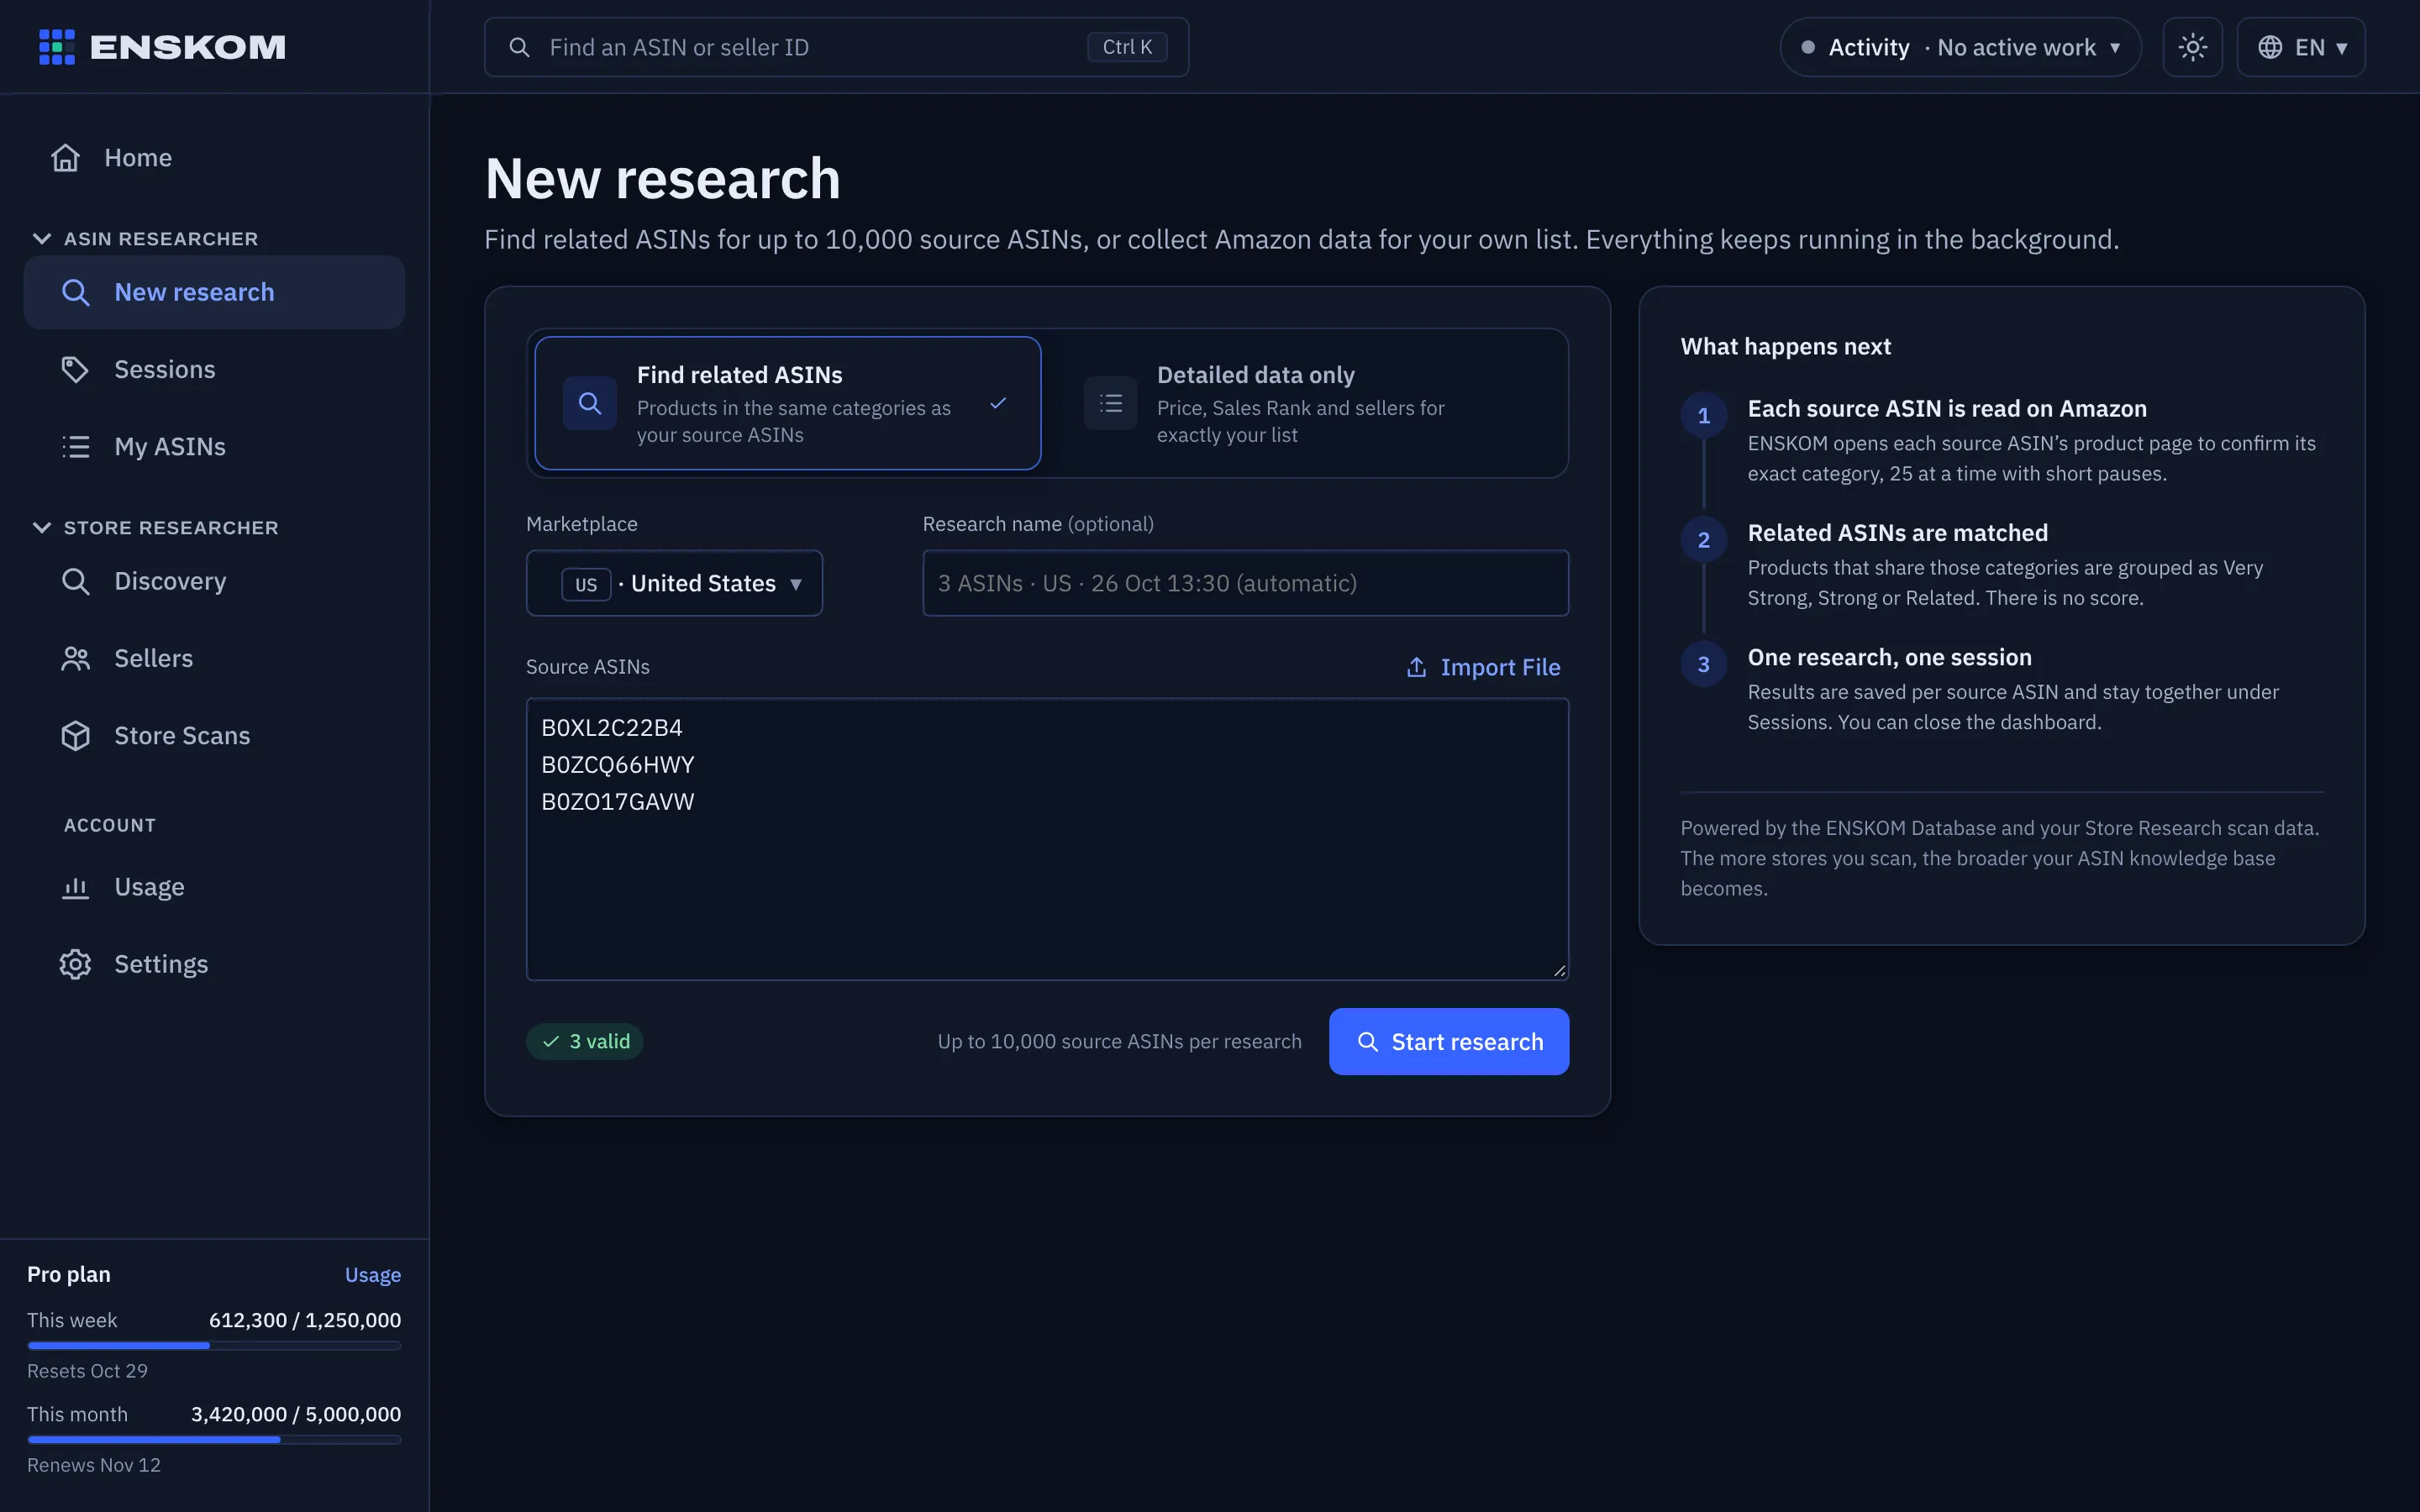Open the EN language dropdown
The width and height of the screenshot is (2420, 1512).
click(x=2300, y=47)
